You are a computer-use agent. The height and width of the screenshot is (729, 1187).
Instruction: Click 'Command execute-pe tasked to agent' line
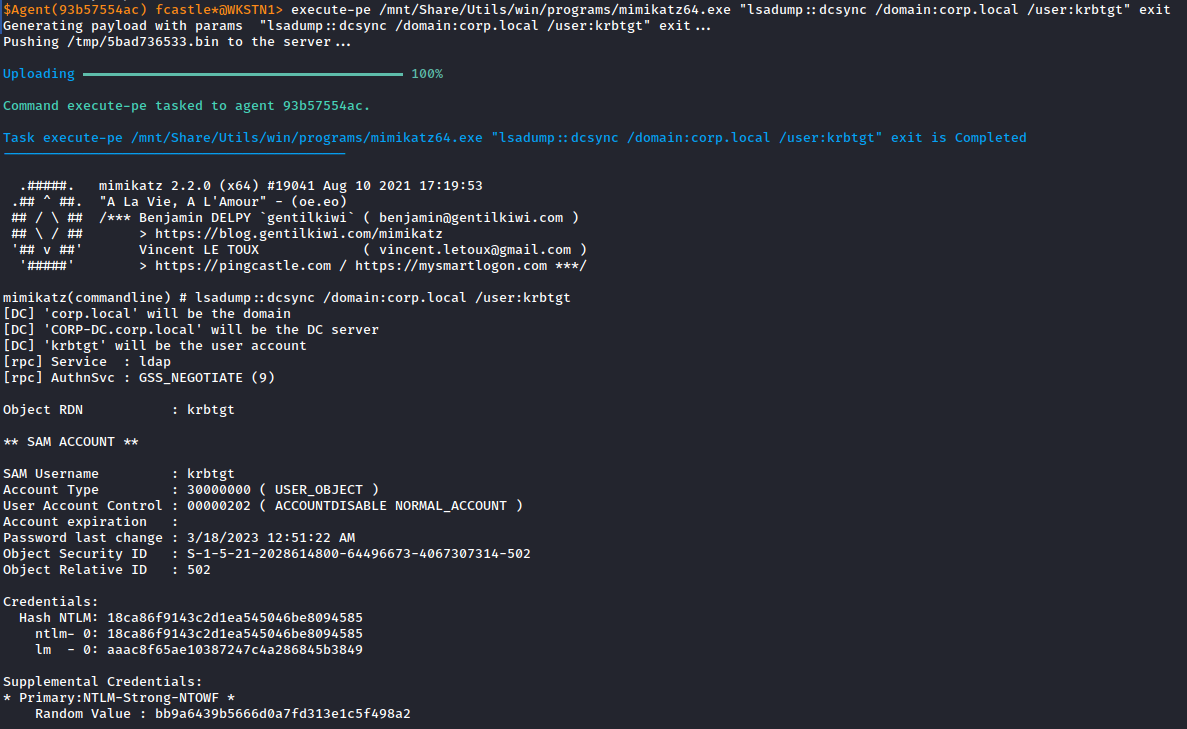pos(186,106)
